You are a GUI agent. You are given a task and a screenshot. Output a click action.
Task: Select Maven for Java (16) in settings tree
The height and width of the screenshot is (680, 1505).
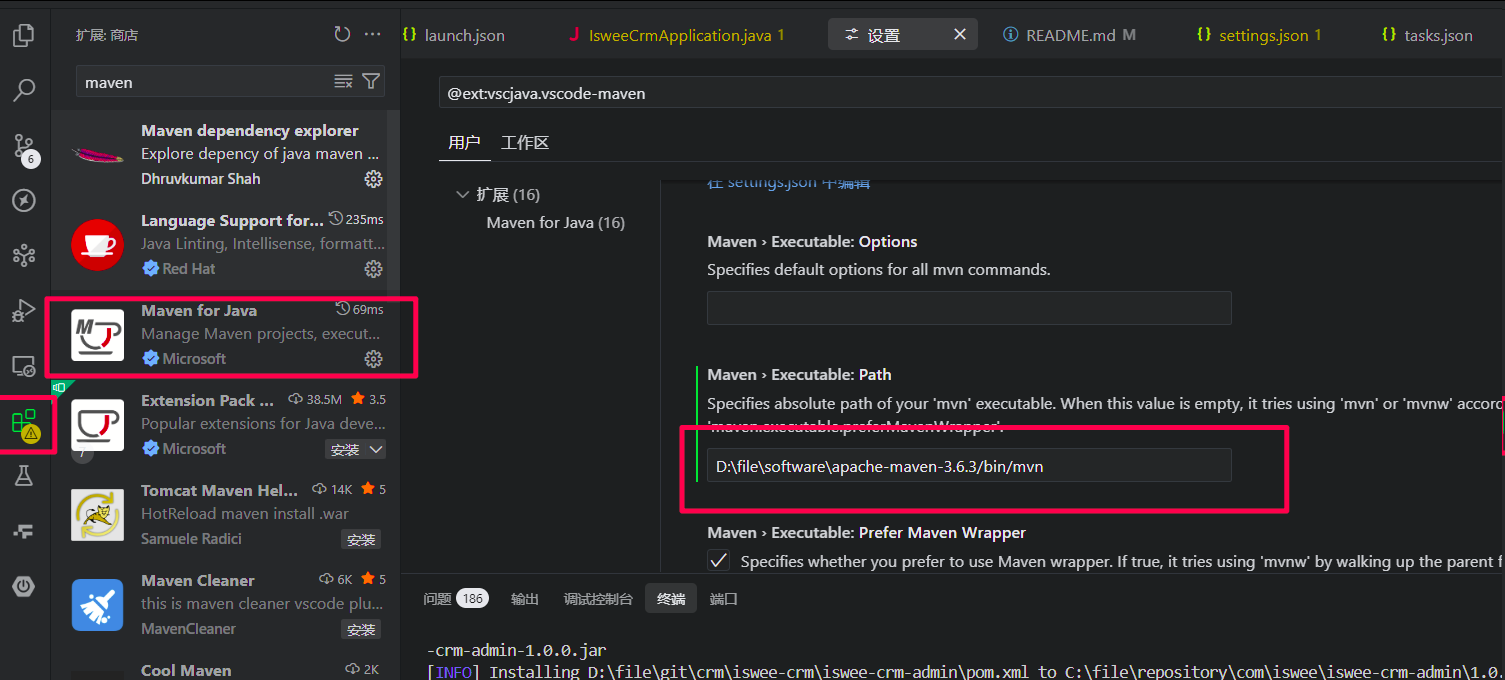tap(555, 223)
